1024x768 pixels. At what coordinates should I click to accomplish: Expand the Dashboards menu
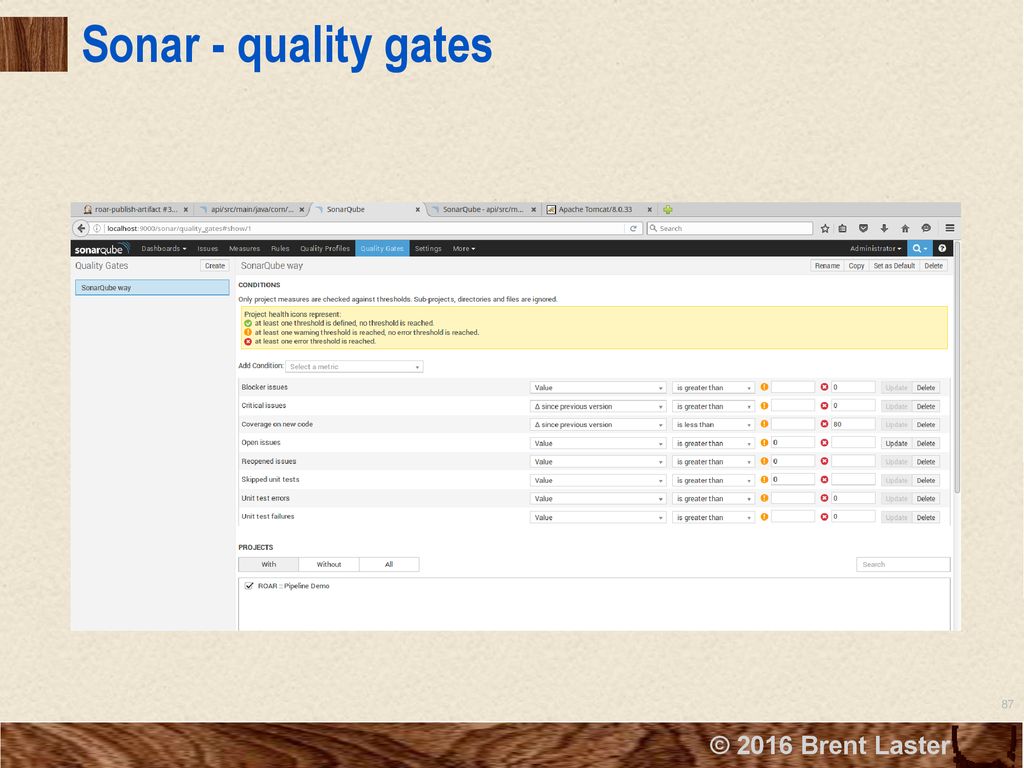click(x=164, y=248)
